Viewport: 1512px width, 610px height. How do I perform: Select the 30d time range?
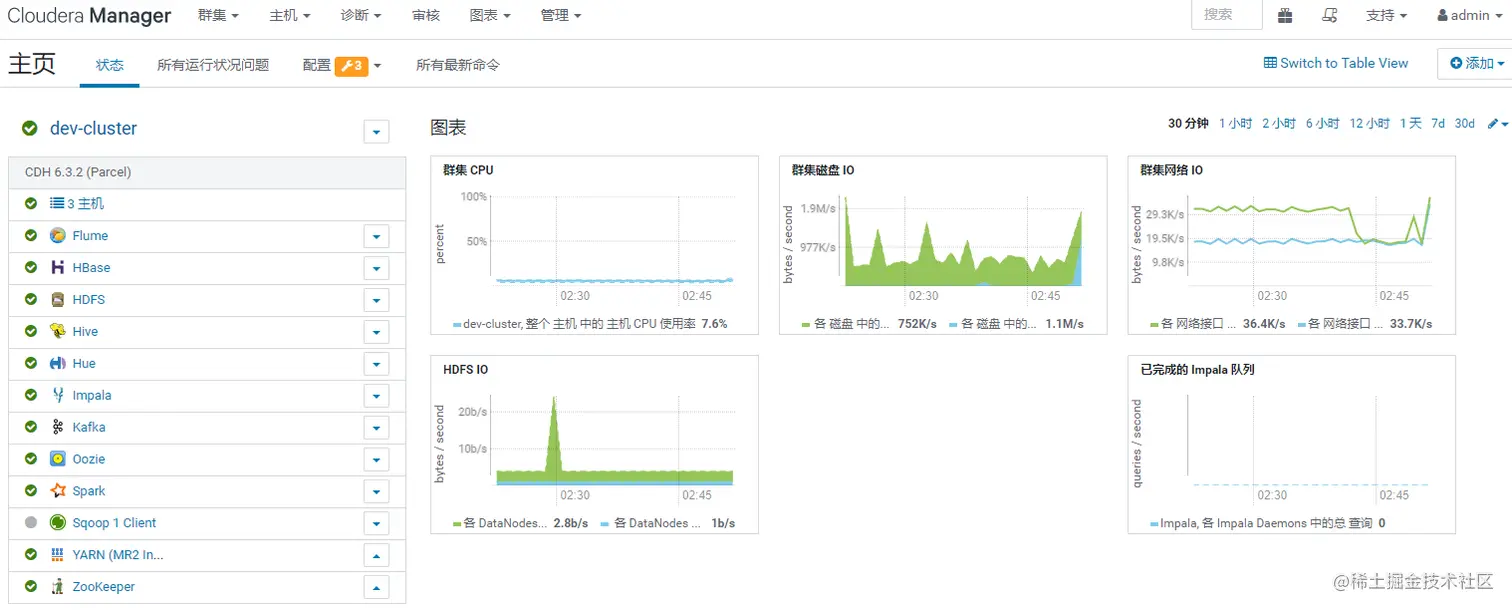click(1464, 124)
